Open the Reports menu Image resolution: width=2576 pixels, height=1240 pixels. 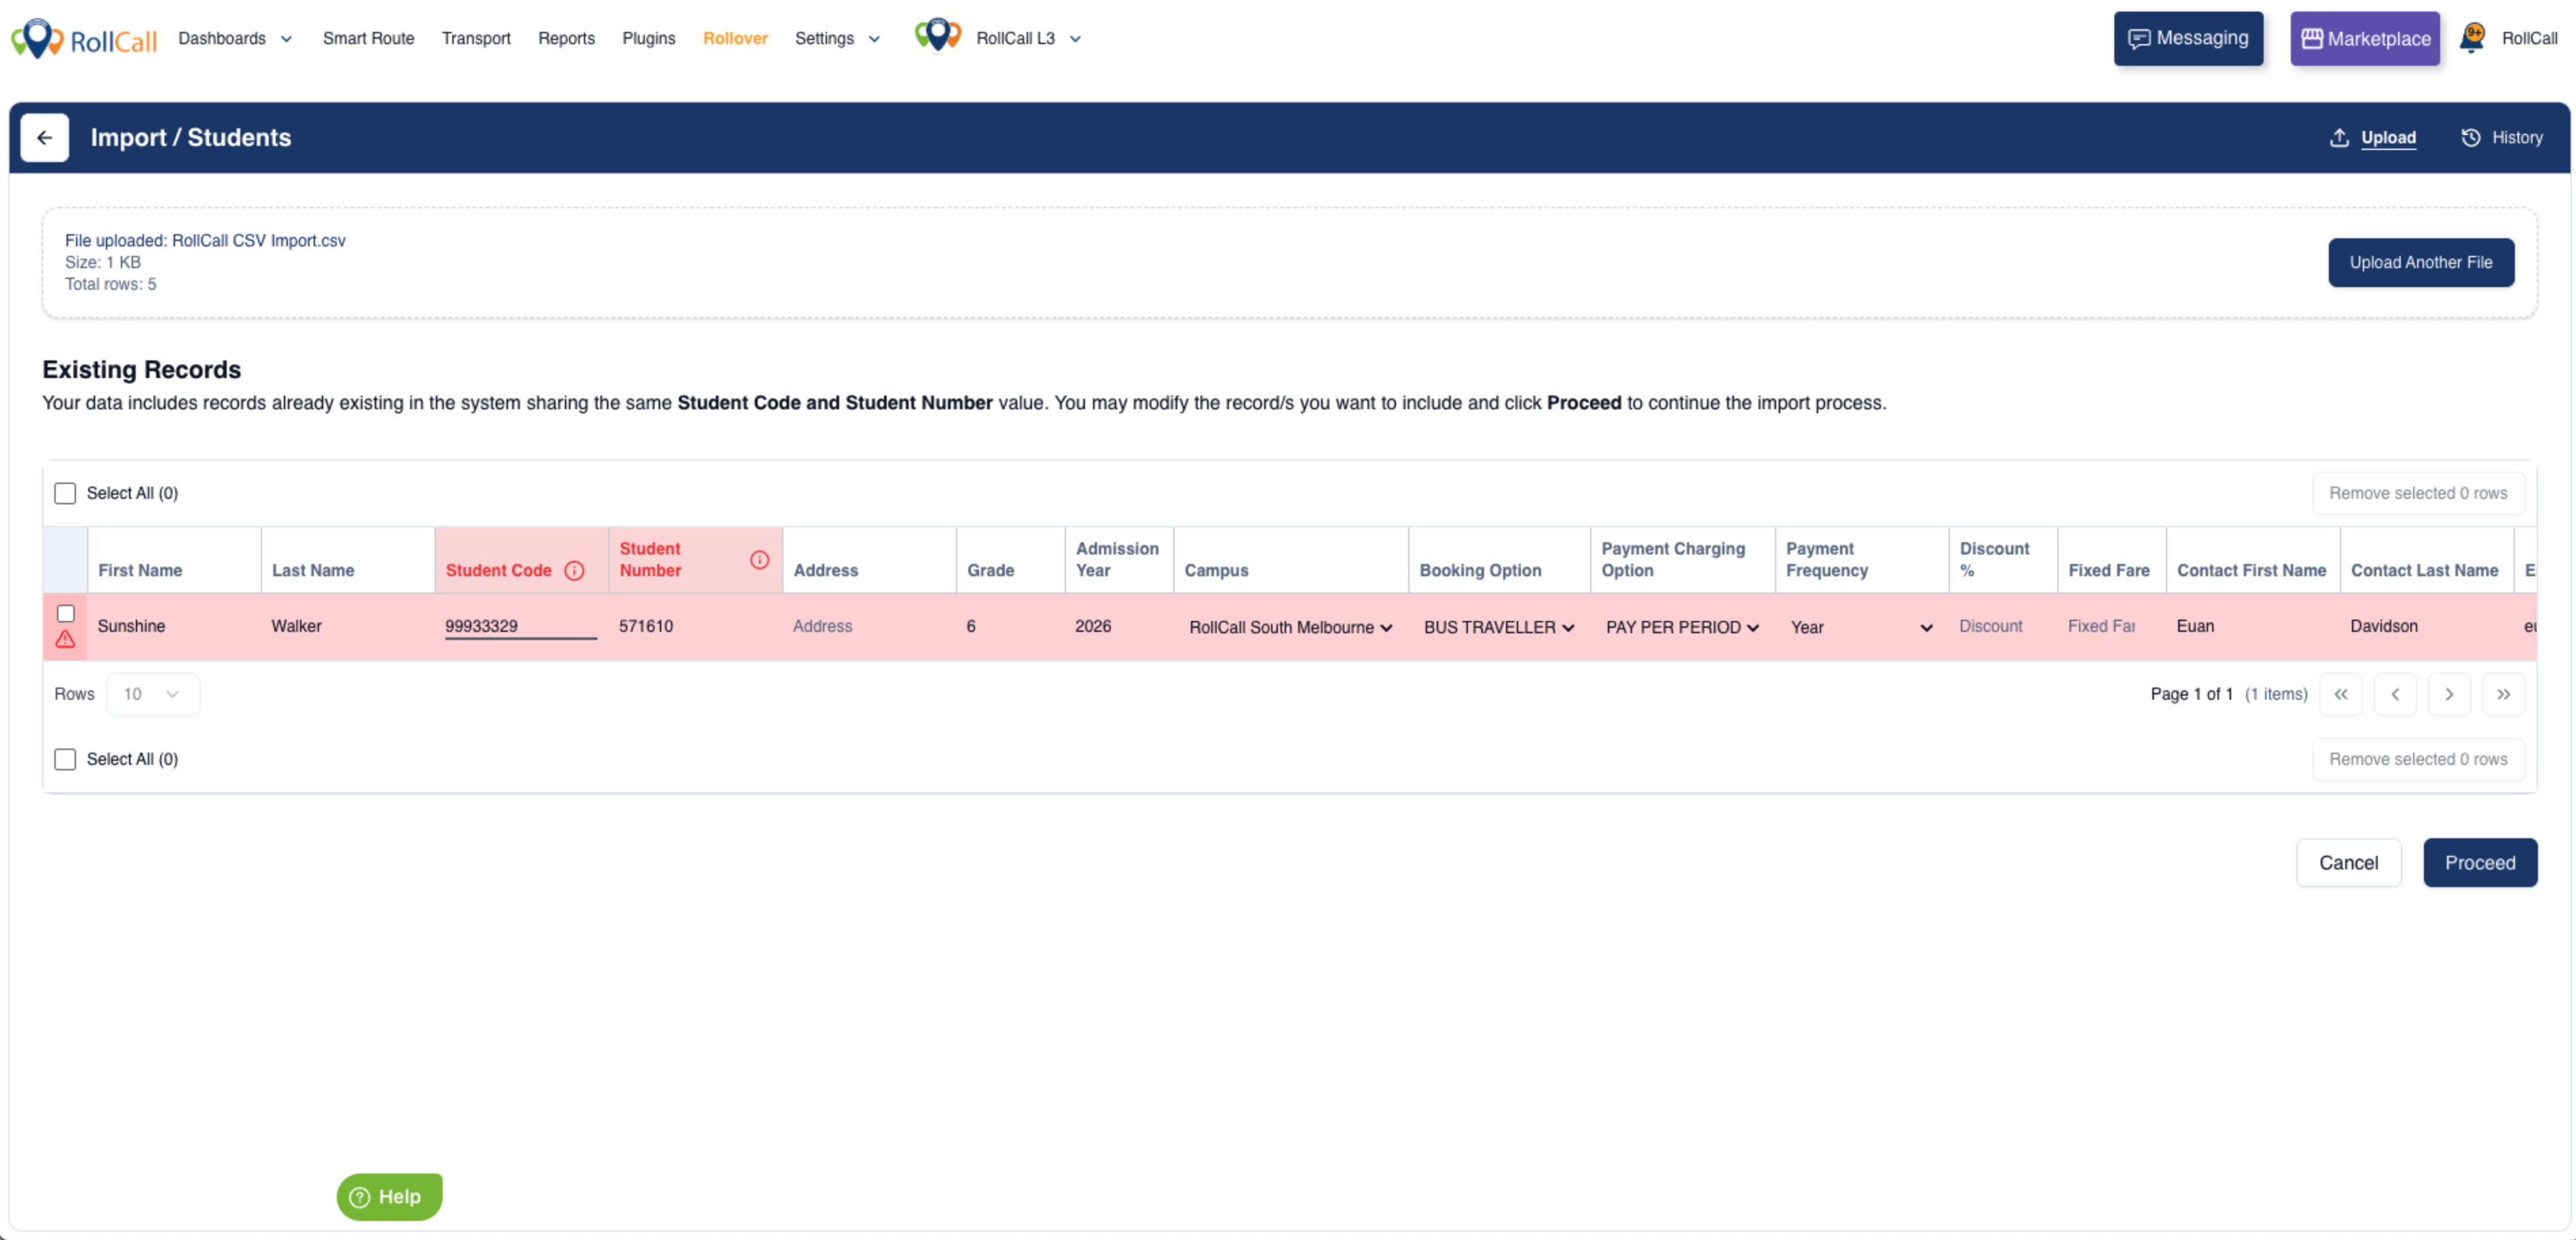[566, 38]
